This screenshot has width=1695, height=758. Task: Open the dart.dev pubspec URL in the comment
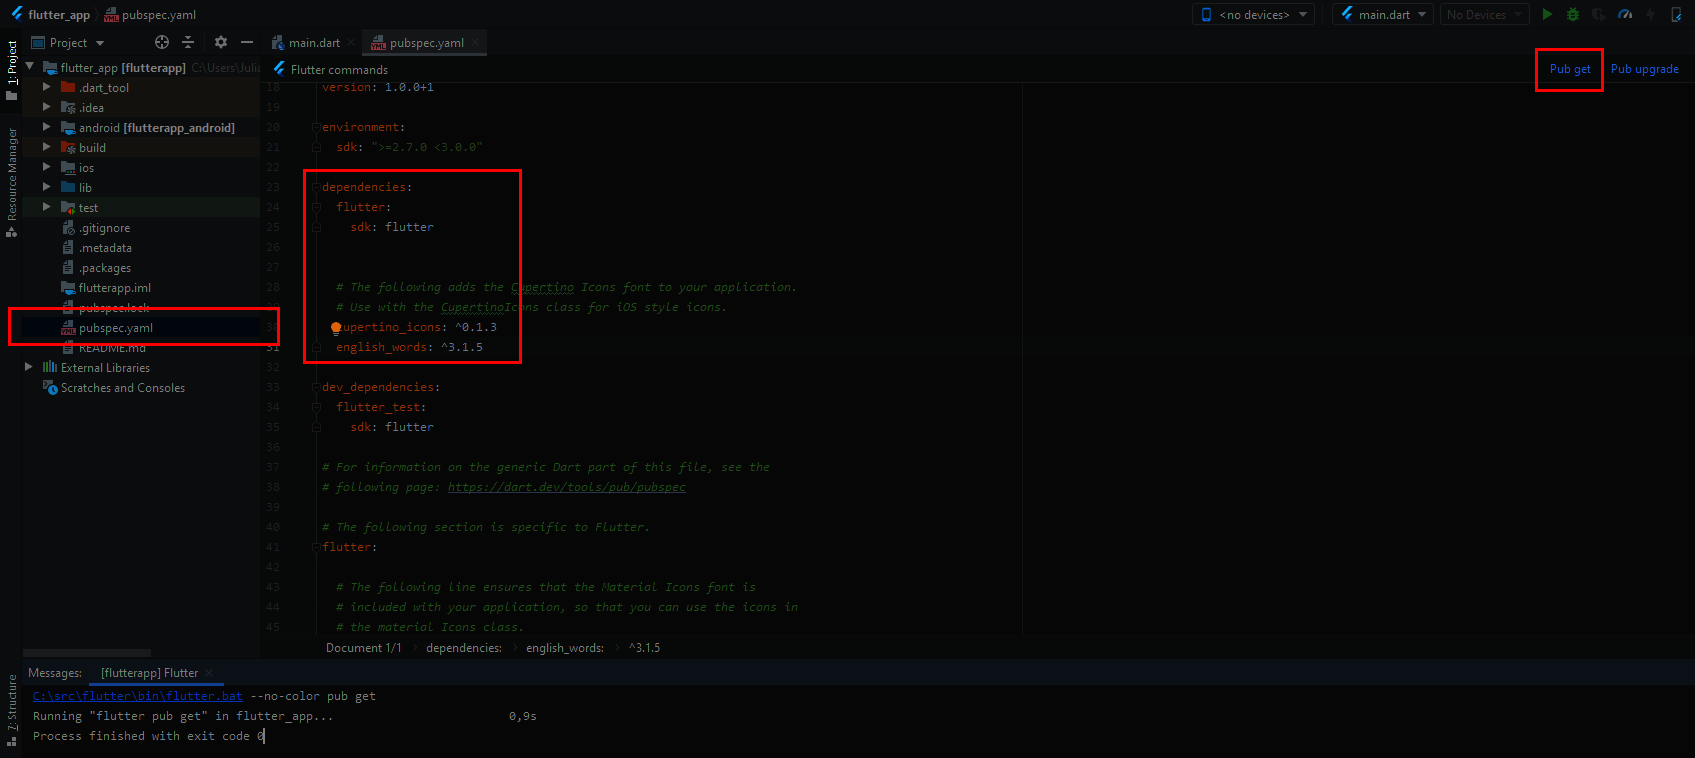pyautogui.click(x=566, y=487)
